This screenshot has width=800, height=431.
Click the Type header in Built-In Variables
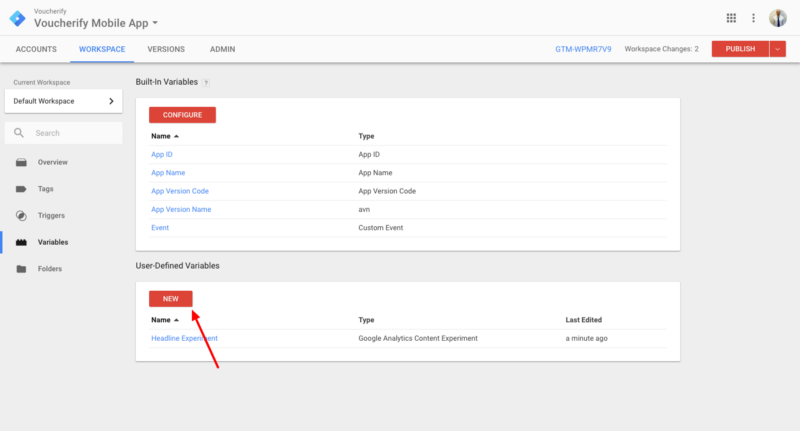coord(366,136)
